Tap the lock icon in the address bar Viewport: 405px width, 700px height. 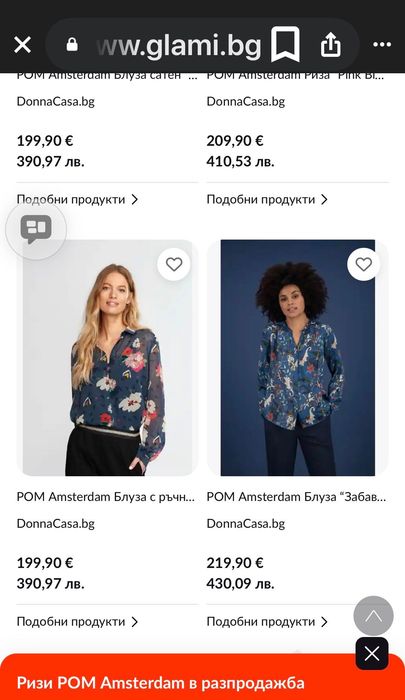(72, 45)
